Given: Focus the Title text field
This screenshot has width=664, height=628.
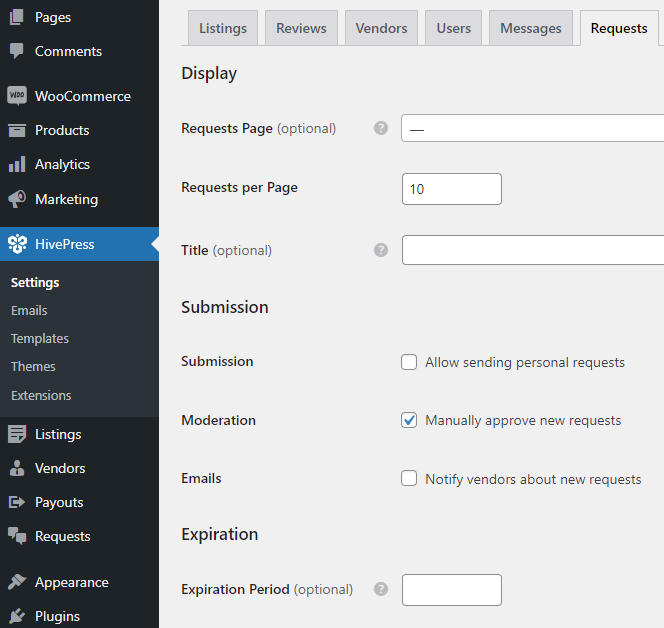Looking at the screenshot, I should (532, 250).
